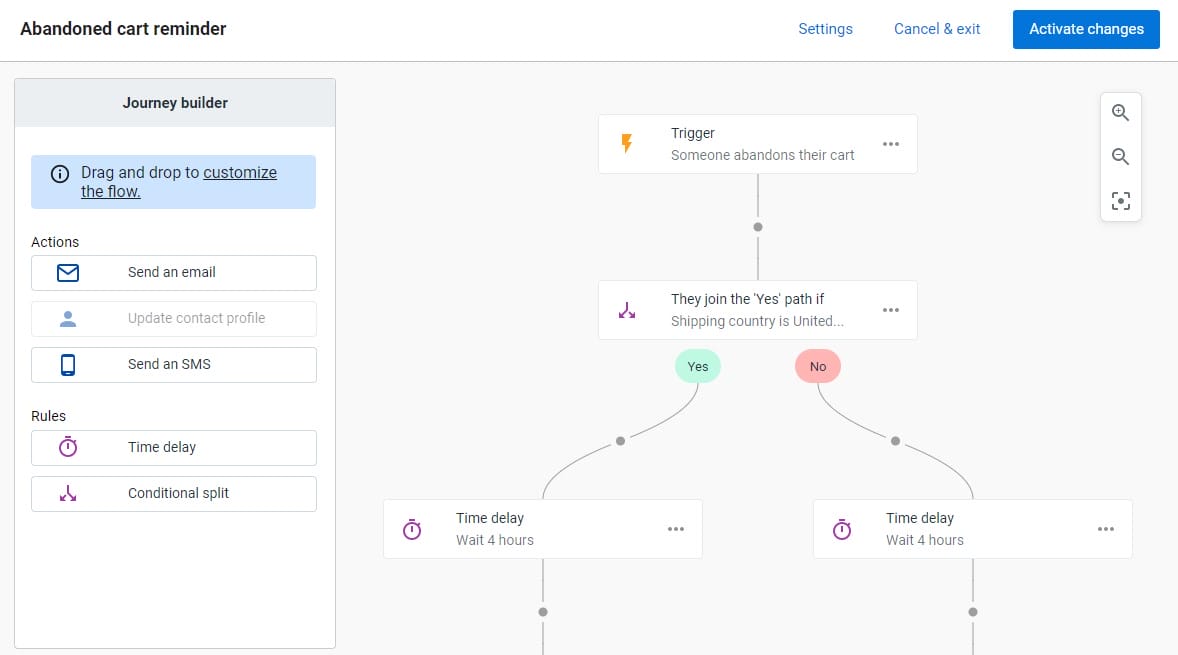Open the options menu on the right Time delay node
This screenshot has width=1178, height=655.
(1105, 528)
